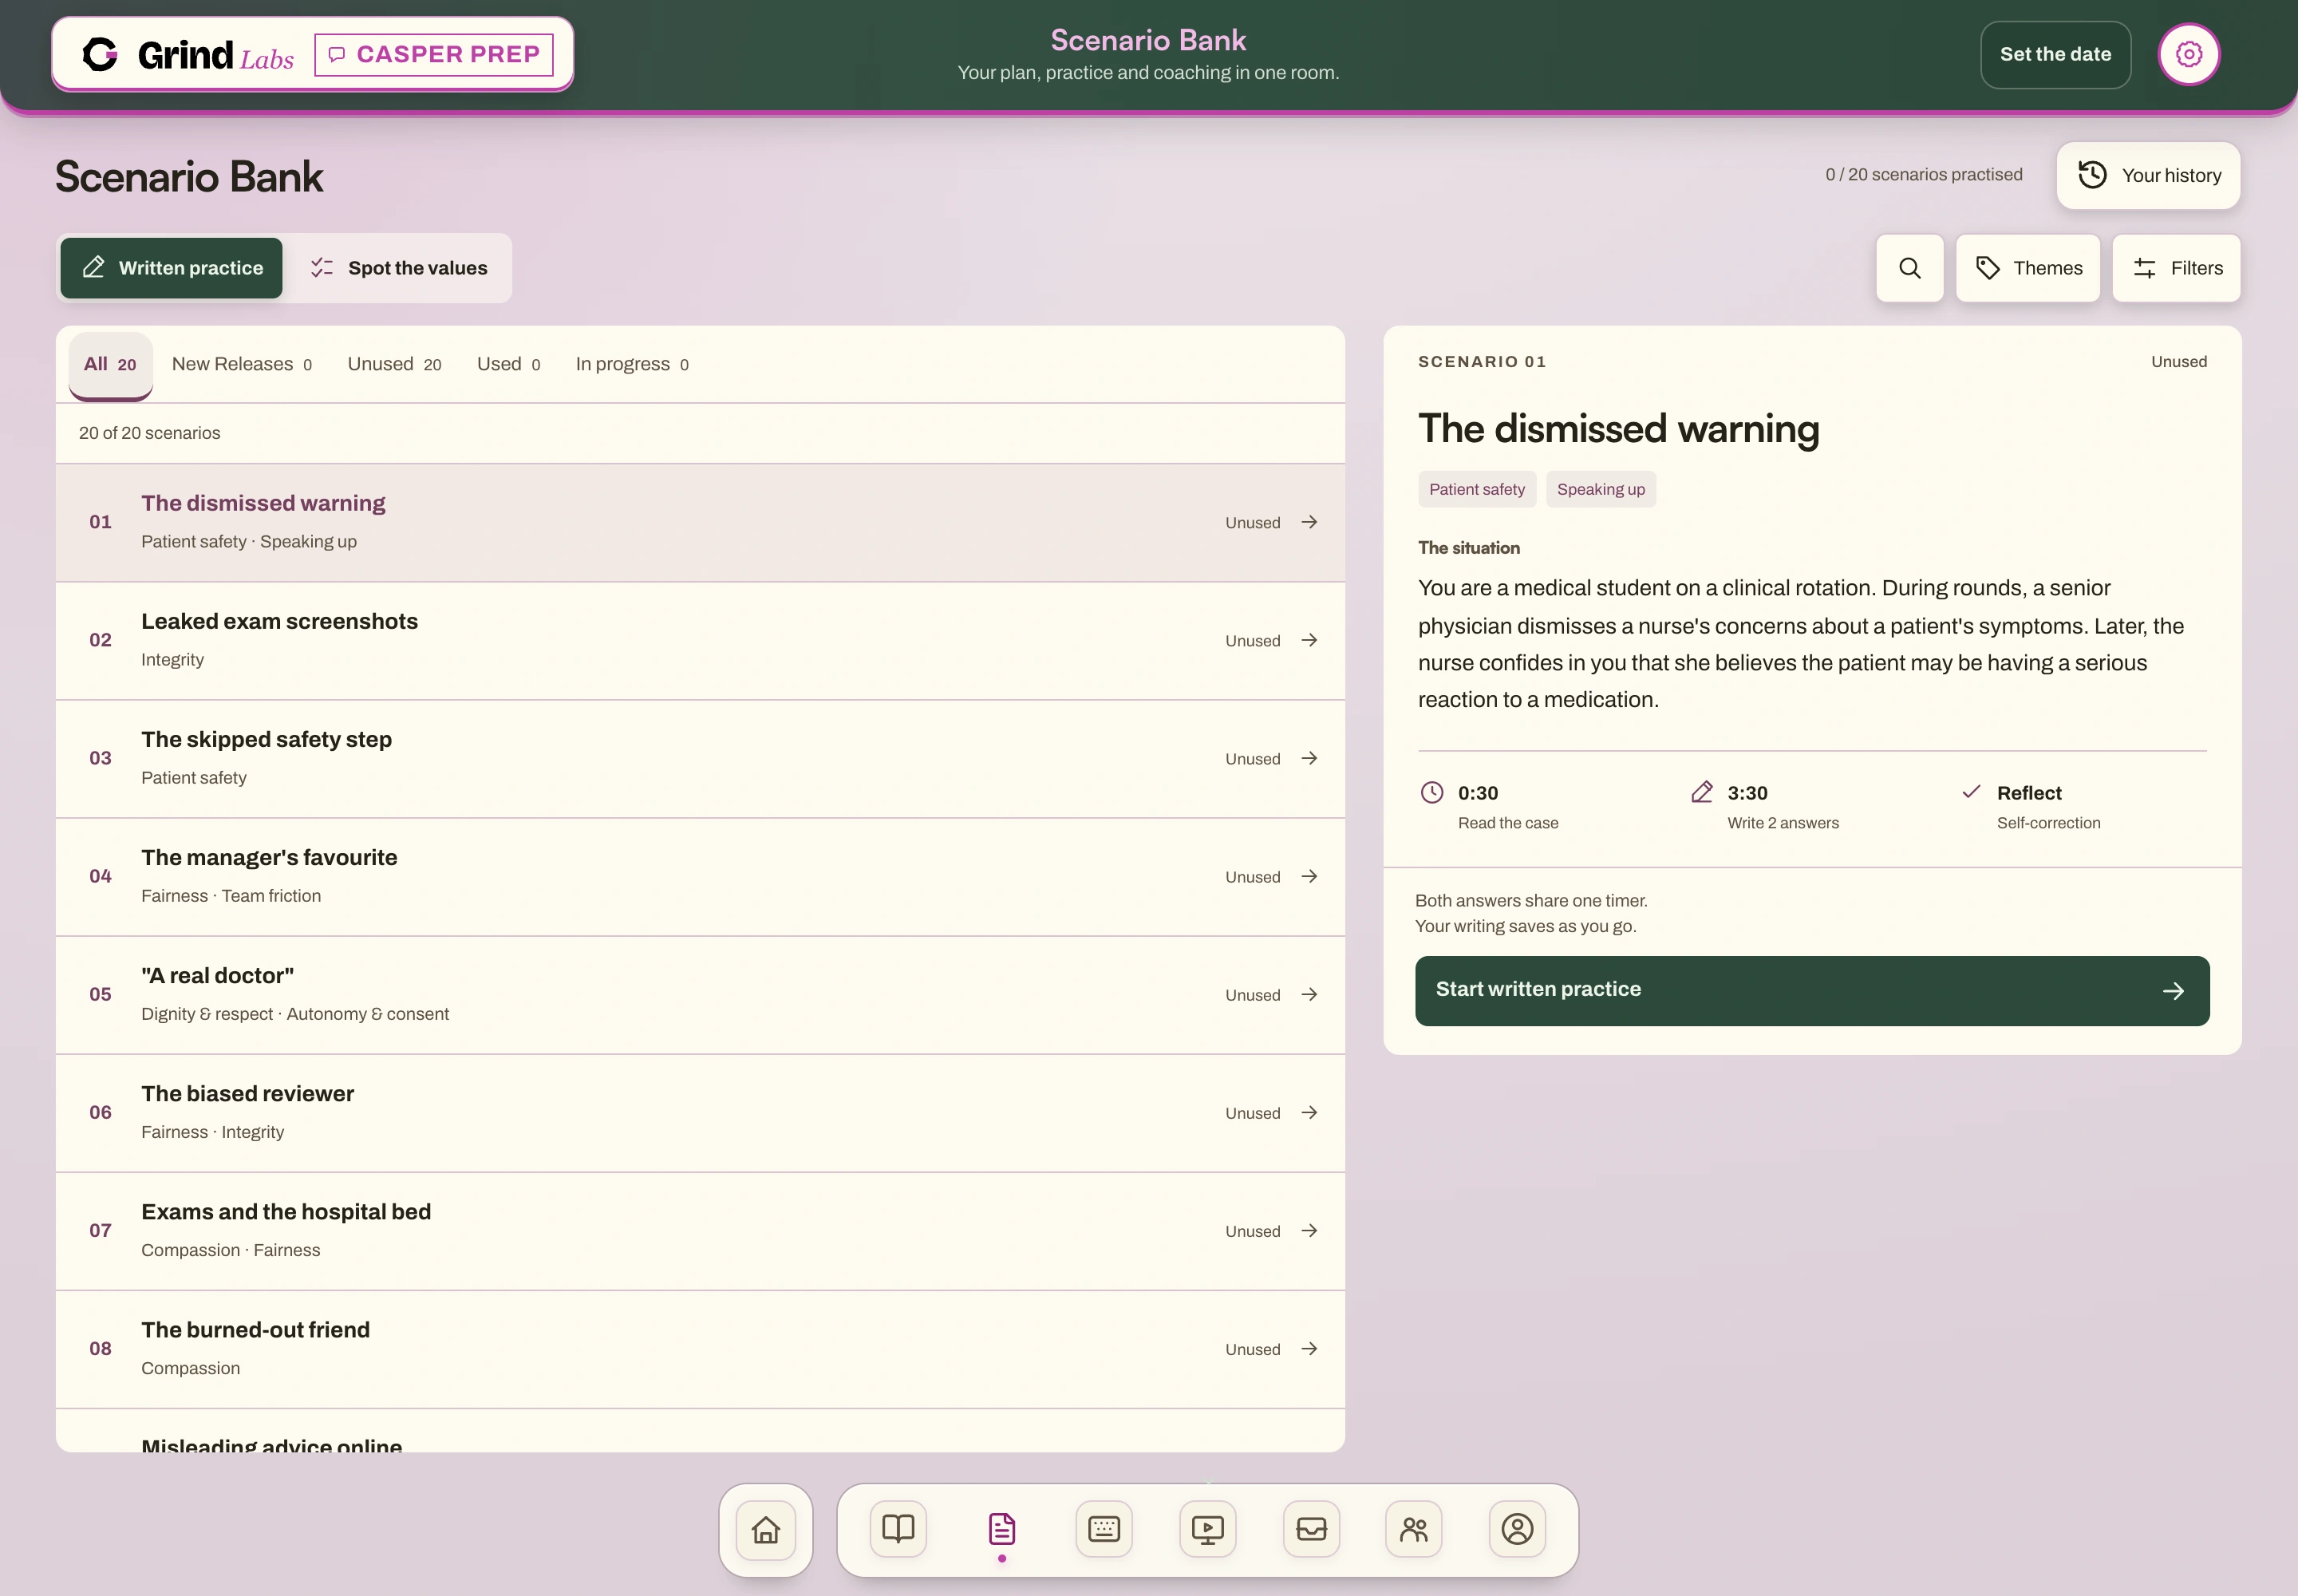Open scenario "A real doctor"
The height and width of the screenshot is (1596, 2298).
(700, 994)
